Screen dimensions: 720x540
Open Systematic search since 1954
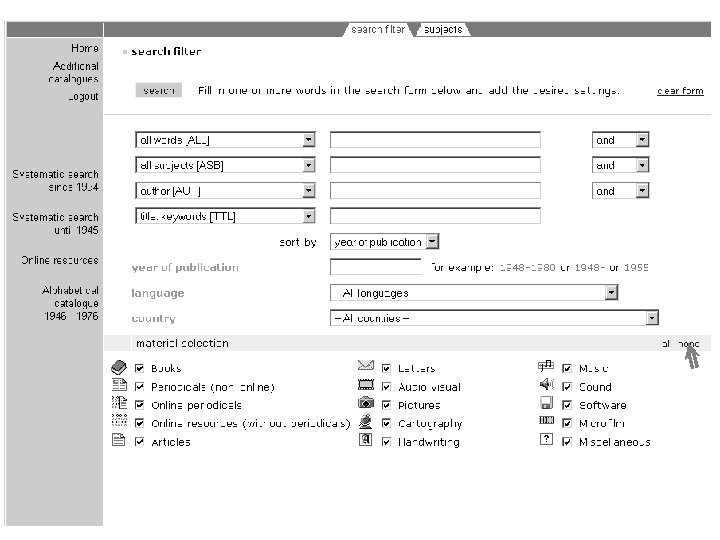pos(56,180)
